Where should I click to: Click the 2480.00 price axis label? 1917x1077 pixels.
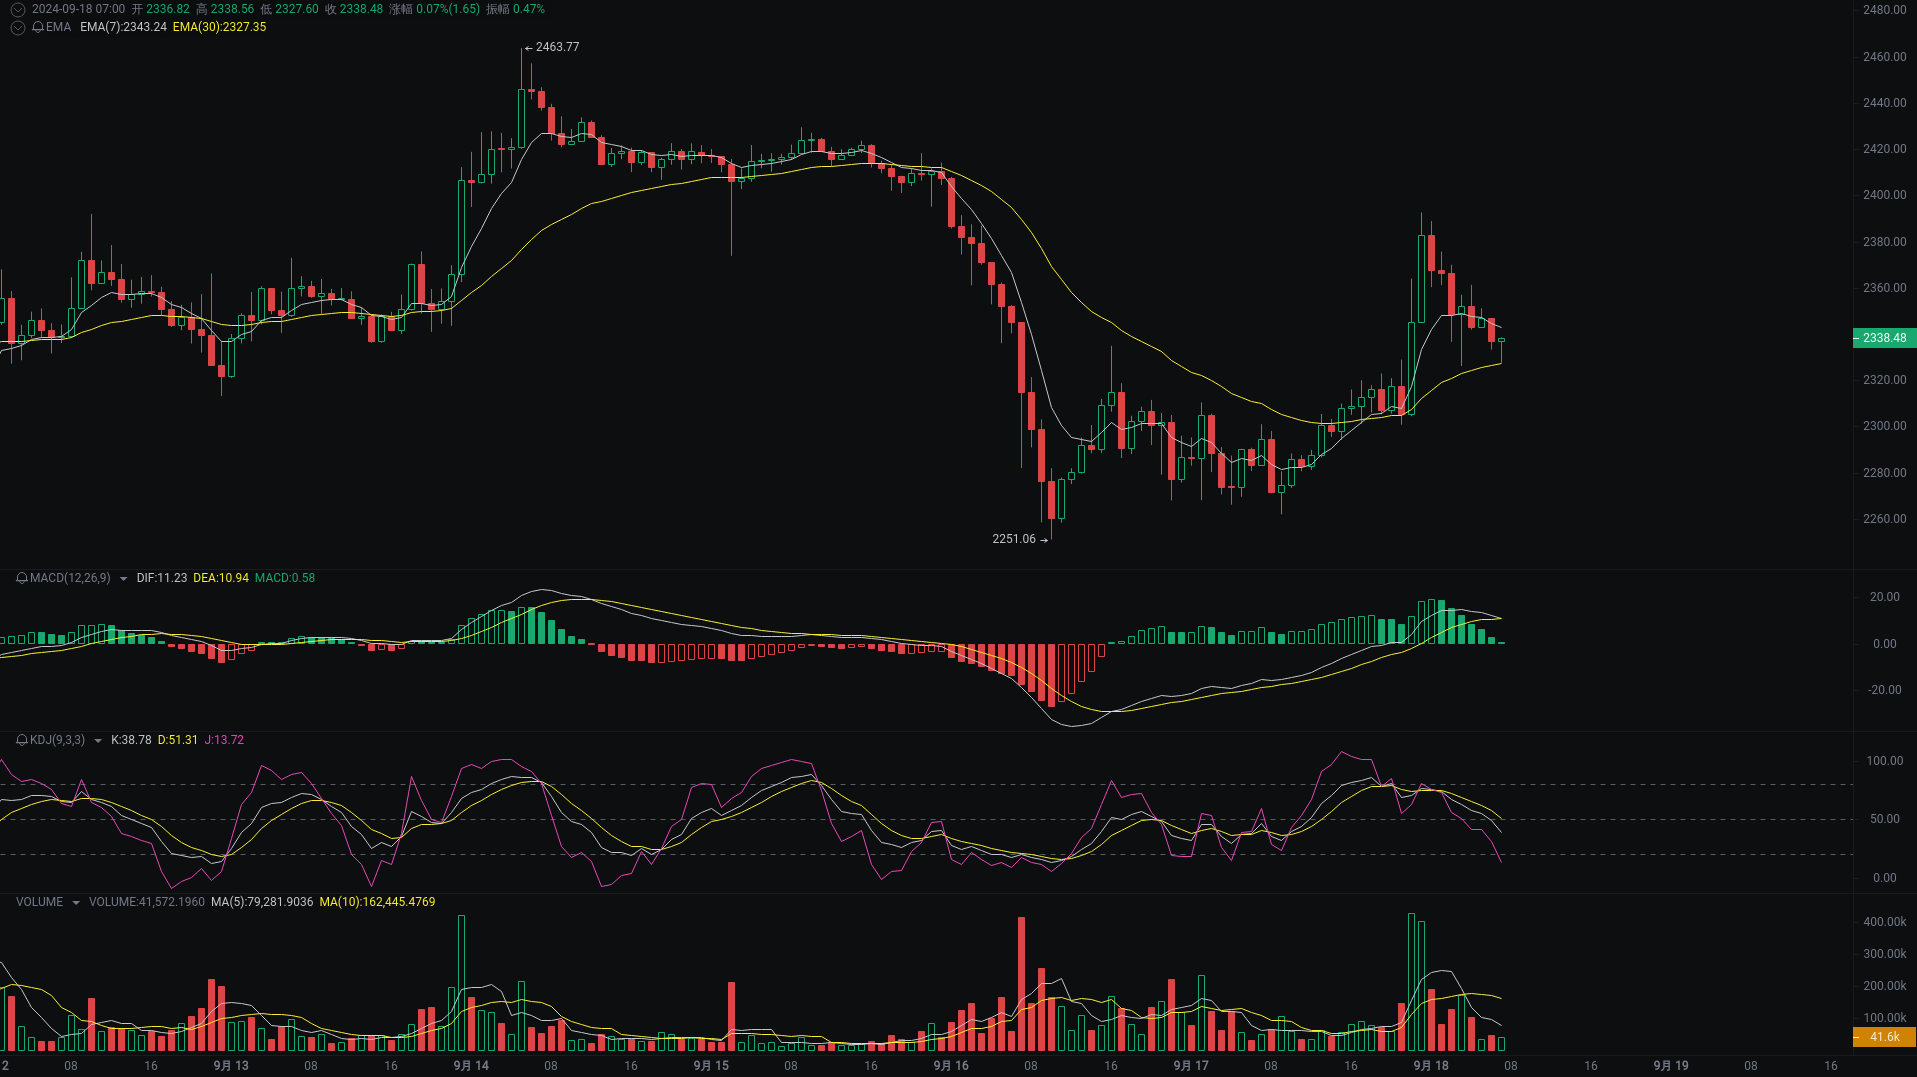tap(1884, 10)
